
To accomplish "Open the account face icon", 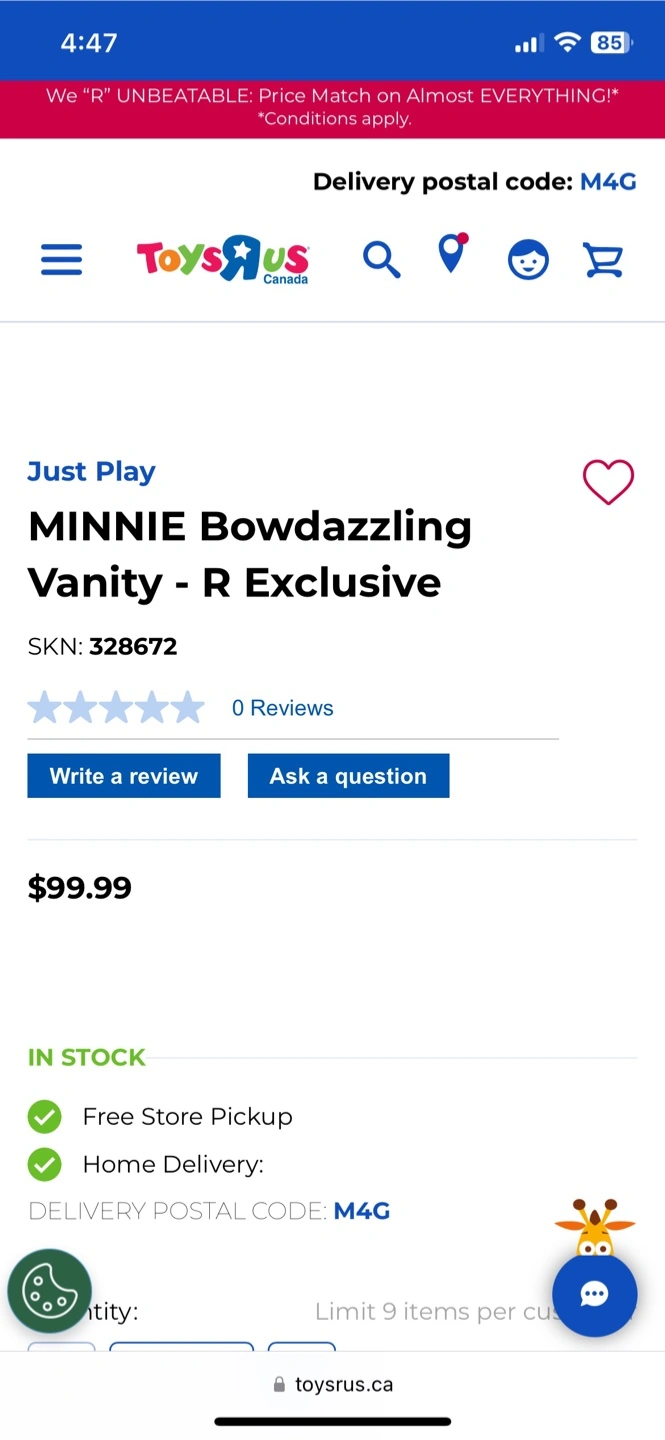I will [x=528, y=260].
